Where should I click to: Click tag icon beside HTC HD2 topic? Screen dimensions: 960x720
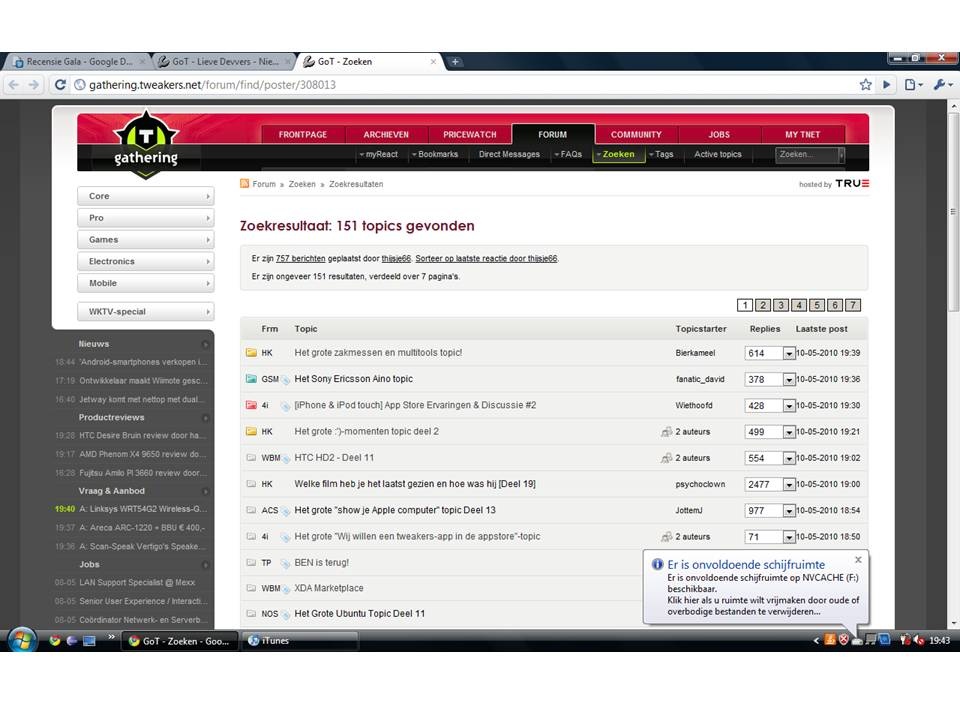285,458
